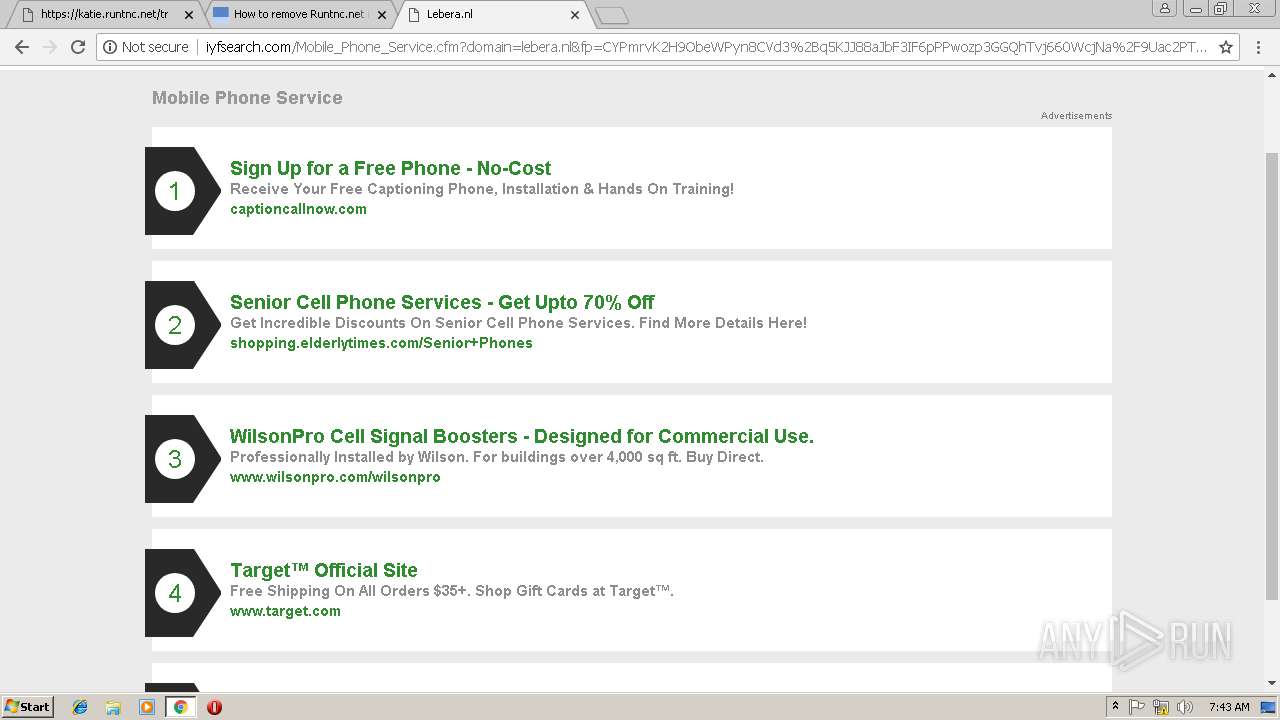Click 'Receive Your Free Captioning Phone' description
The width and height of the screenshot is (1280, 720).
[x=482, y=189]
